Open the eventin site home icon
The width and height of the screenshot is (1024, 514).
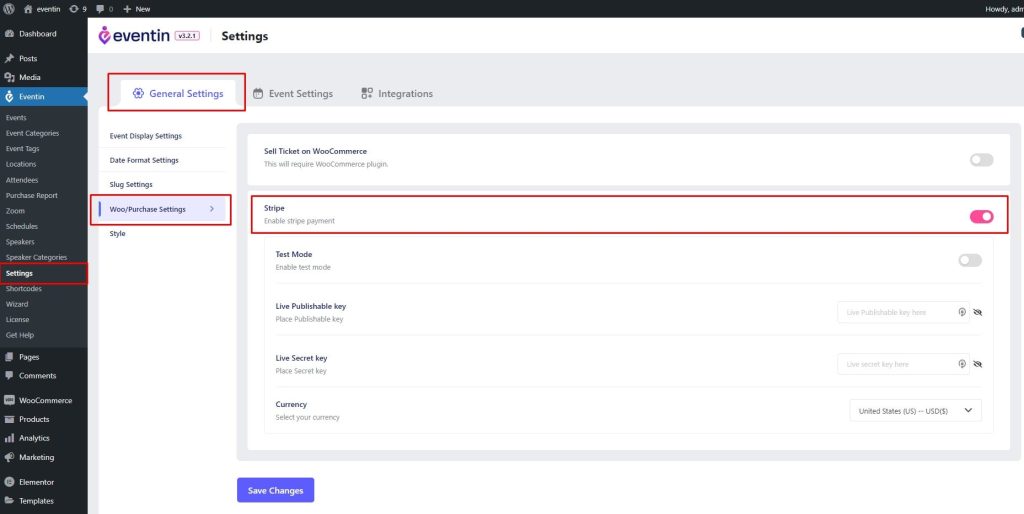(x=27, y=9)
